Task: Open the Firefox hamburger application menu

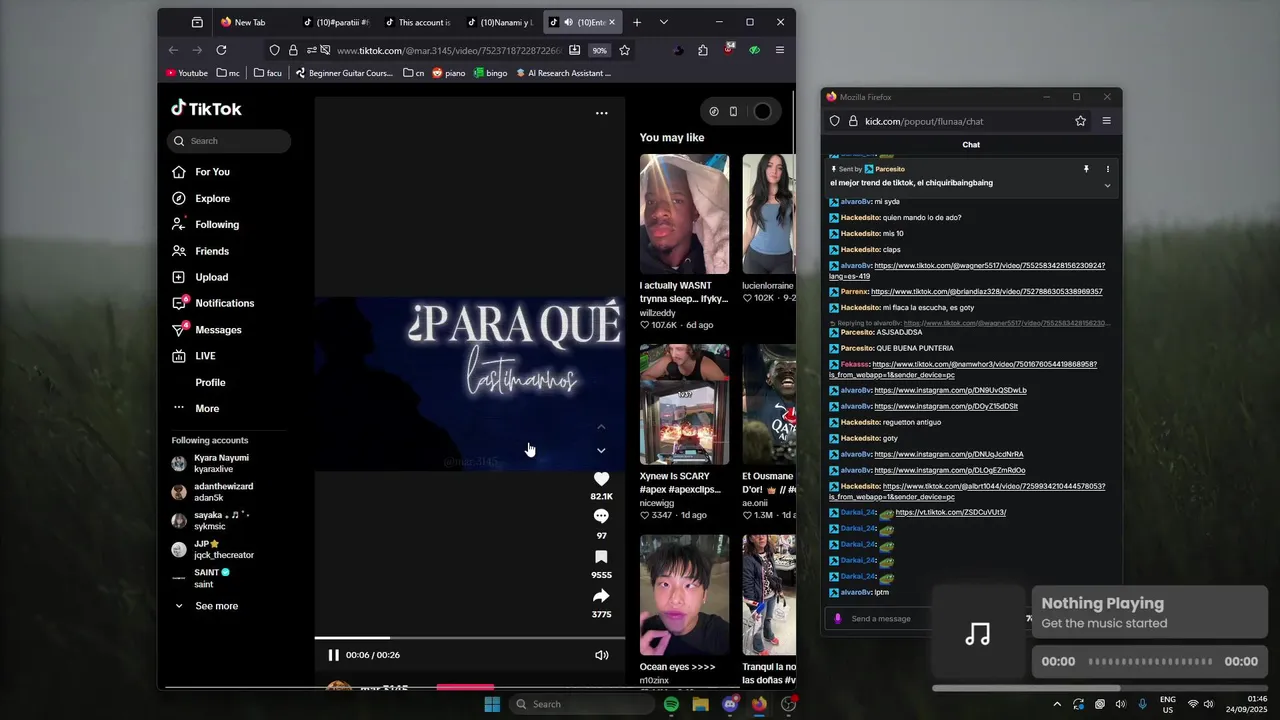Action: [x=780, y=50]
